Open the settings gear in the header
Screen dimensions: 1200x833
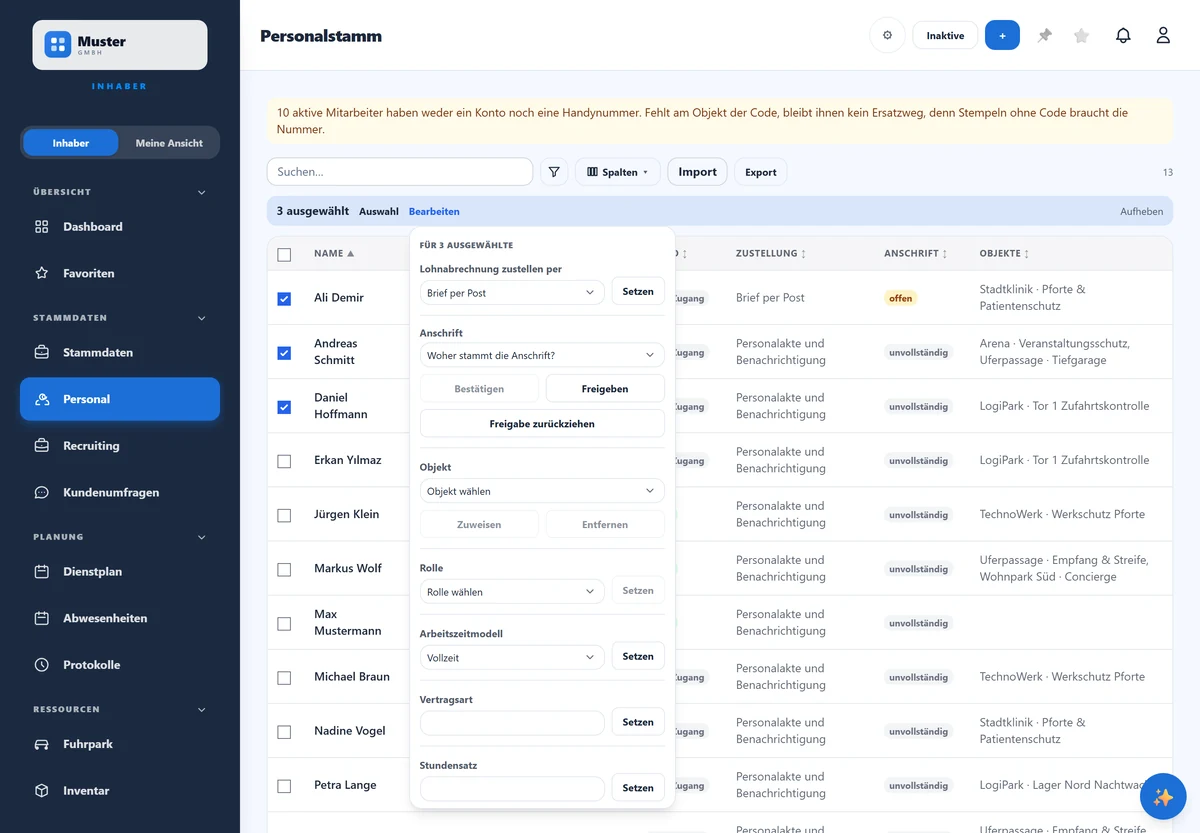[x=887, y=35]
